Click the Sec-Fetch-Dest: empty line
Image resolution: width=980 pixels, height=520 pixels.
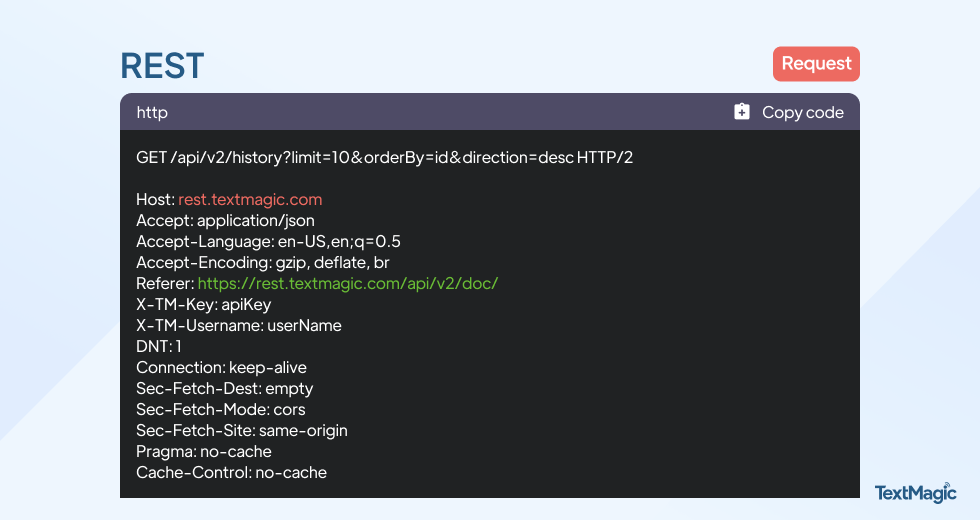(x=224, y=389)
